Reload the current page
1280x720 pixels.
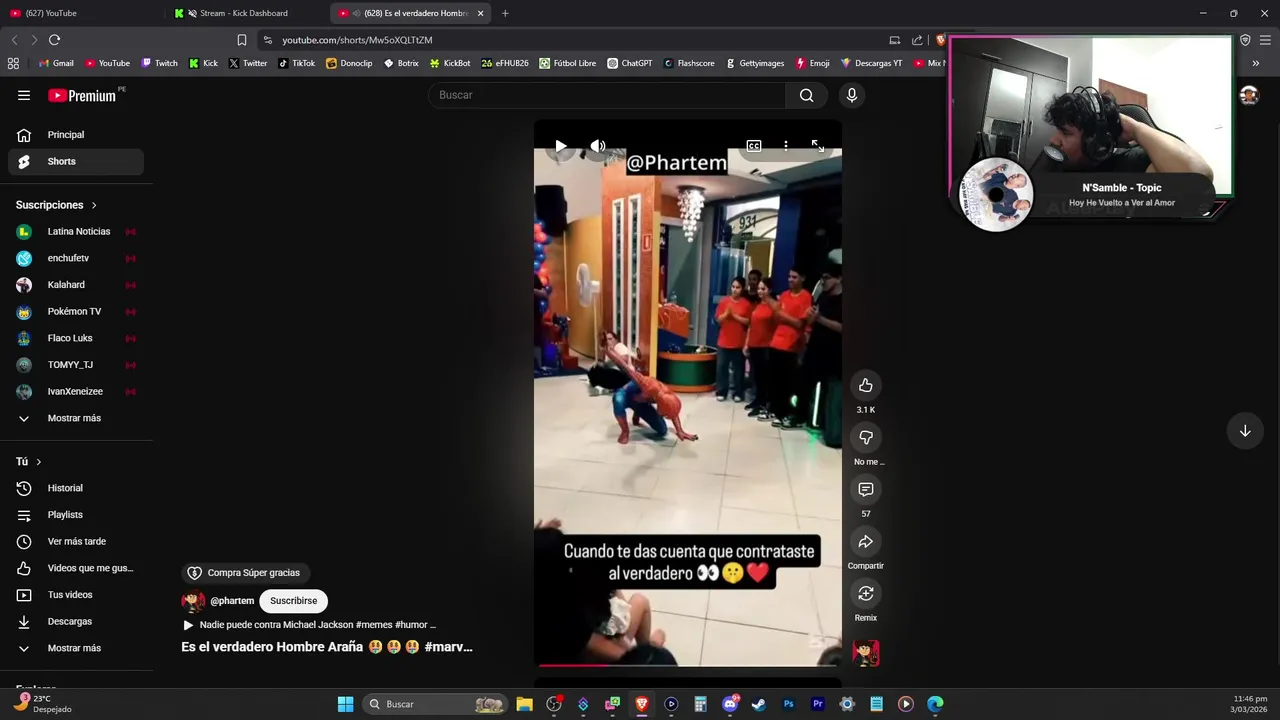54,40
